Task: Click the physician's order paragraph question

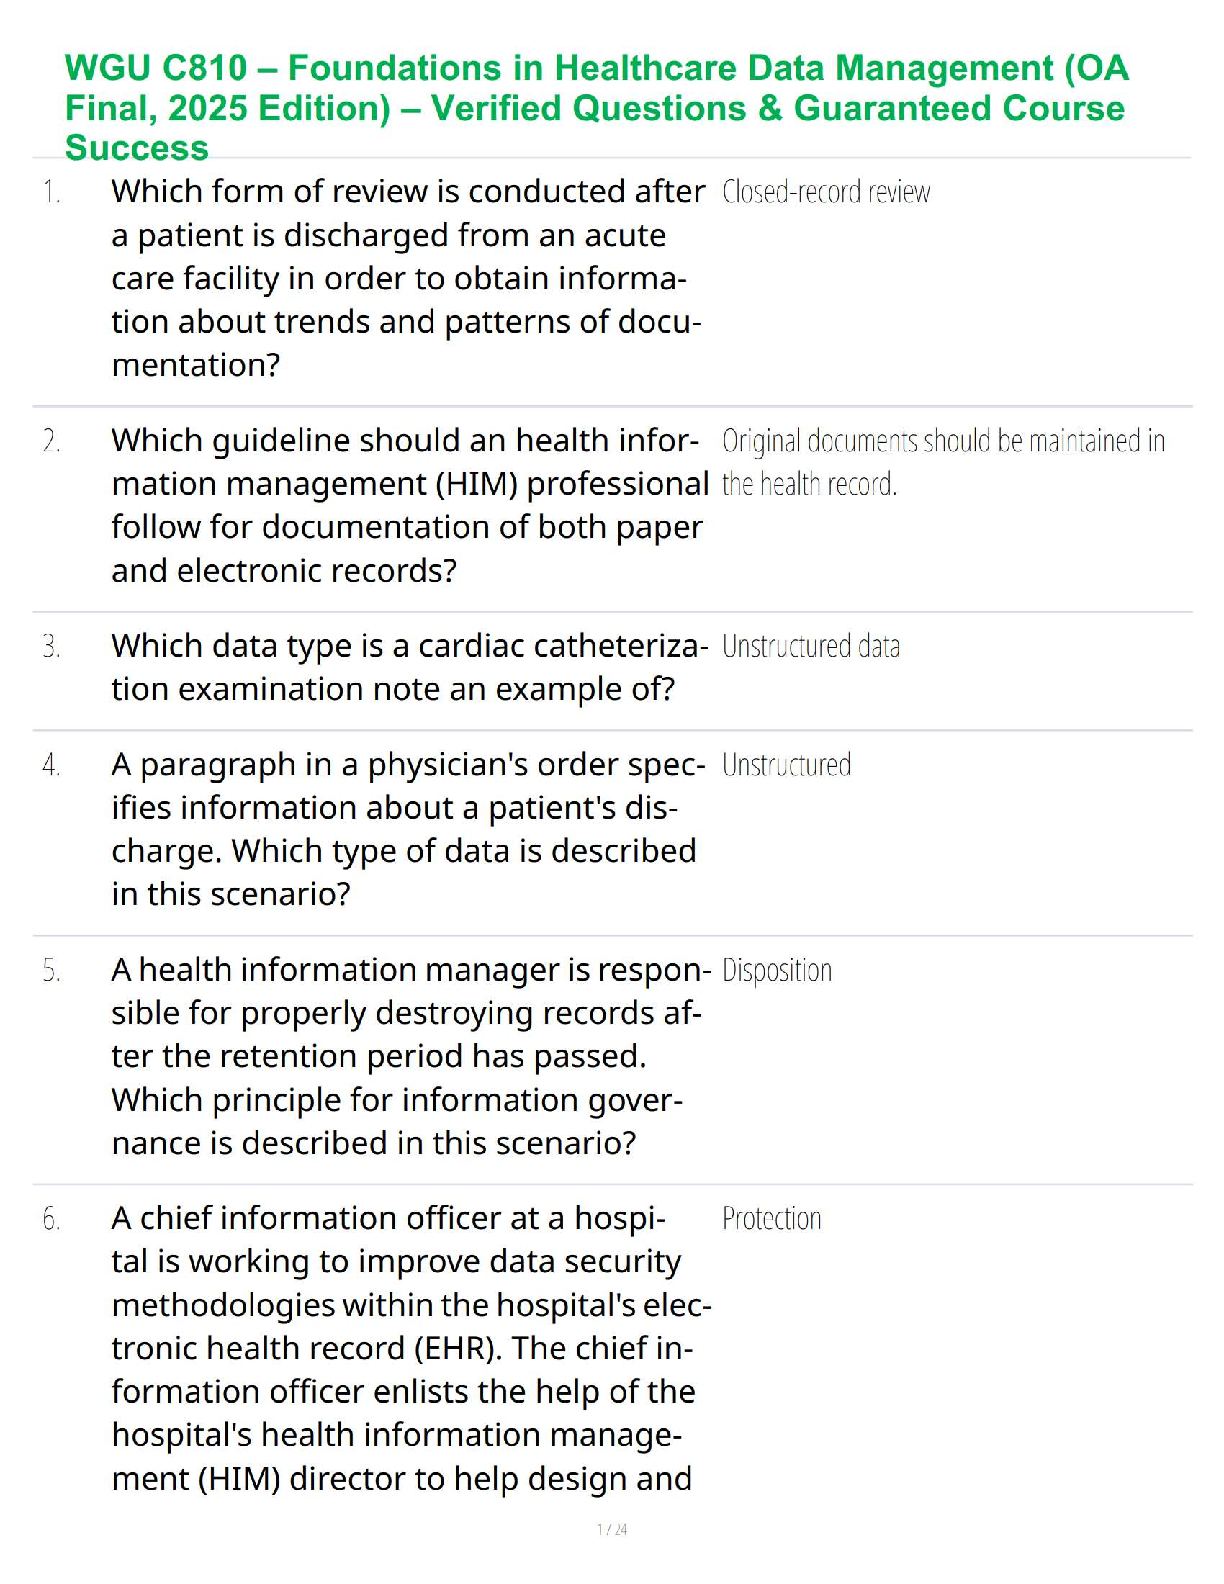Action: point(404,829)
